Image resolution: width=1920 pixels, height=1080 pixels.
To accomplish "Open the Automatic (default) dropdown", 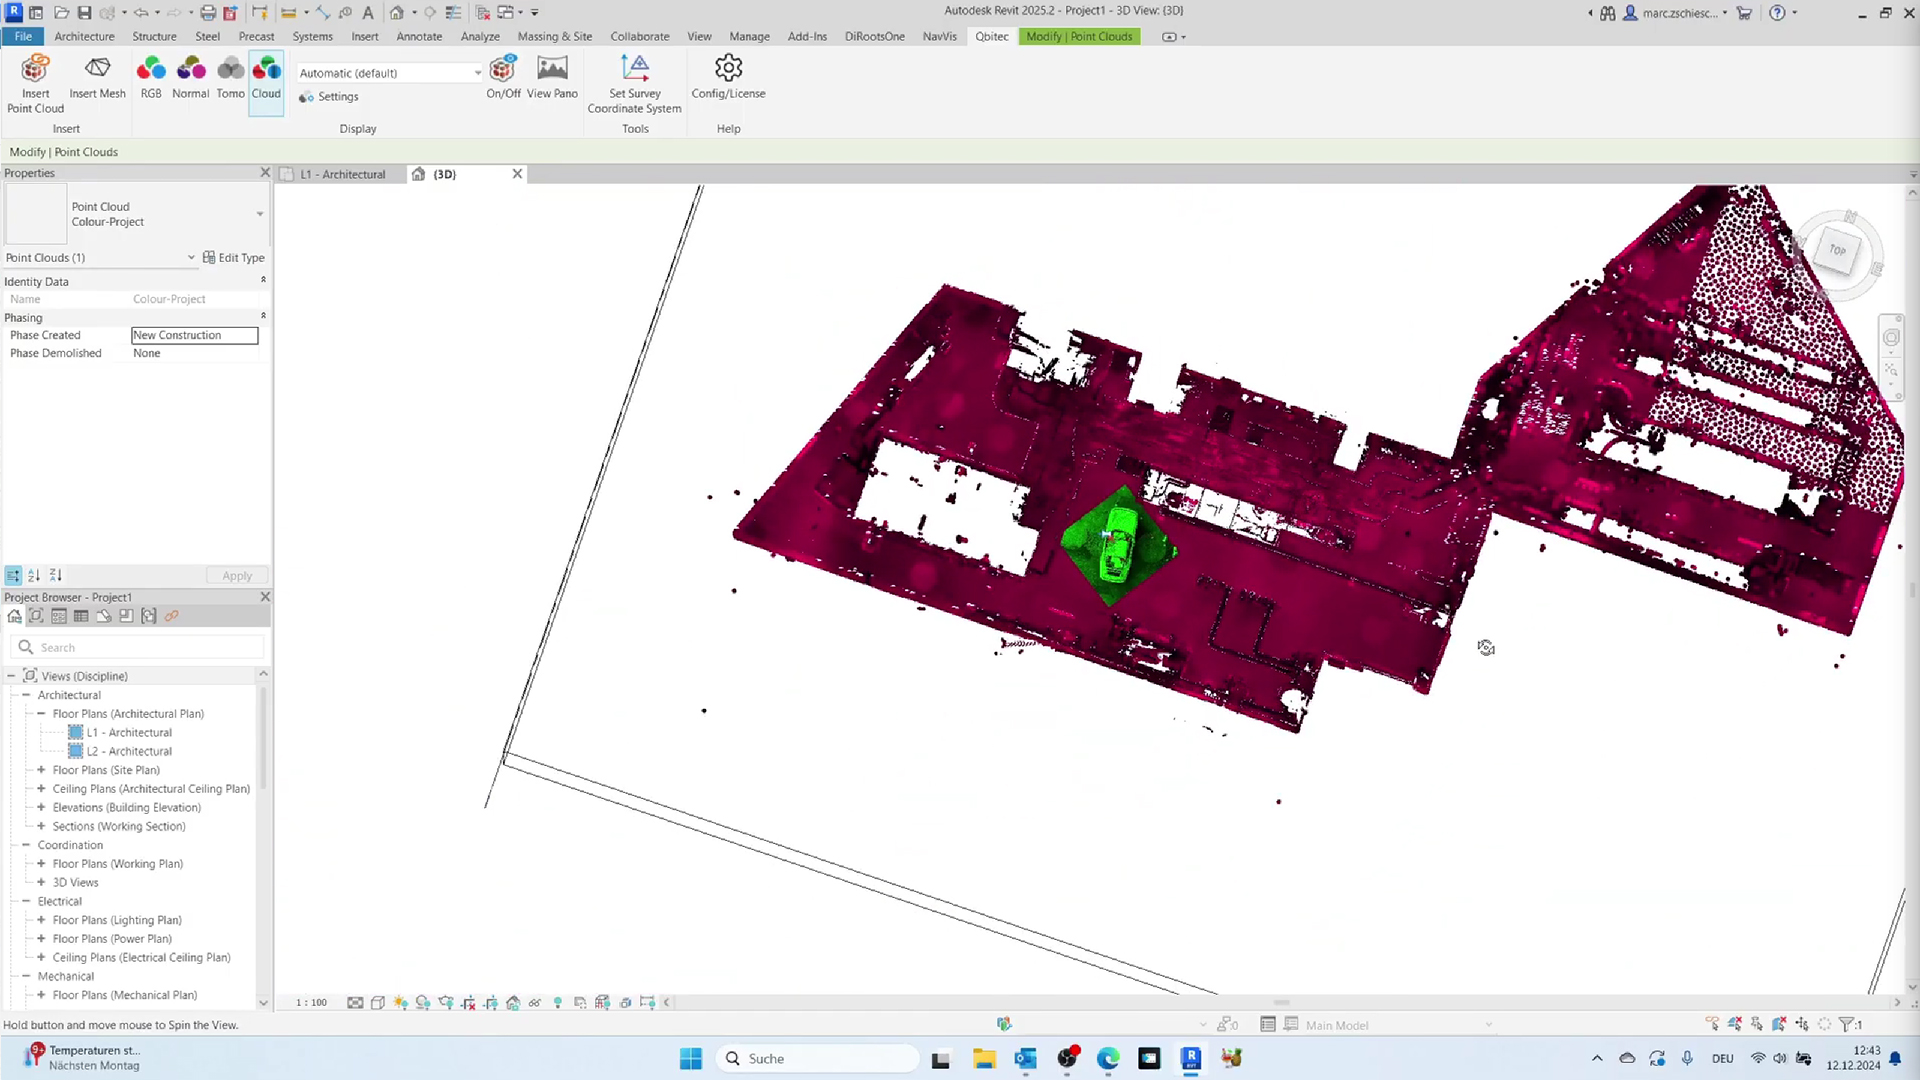I will (x=389, y=73).
